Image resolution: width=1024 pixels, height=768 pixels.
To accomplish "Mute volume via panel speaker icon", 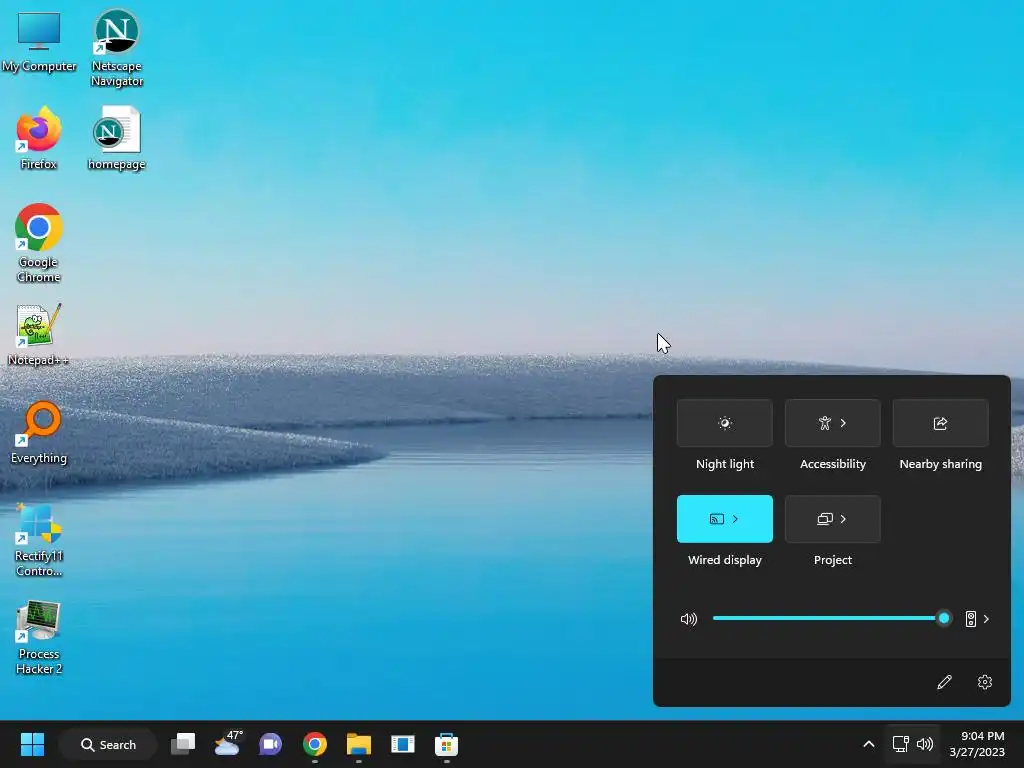I will [x=689, y=619].
